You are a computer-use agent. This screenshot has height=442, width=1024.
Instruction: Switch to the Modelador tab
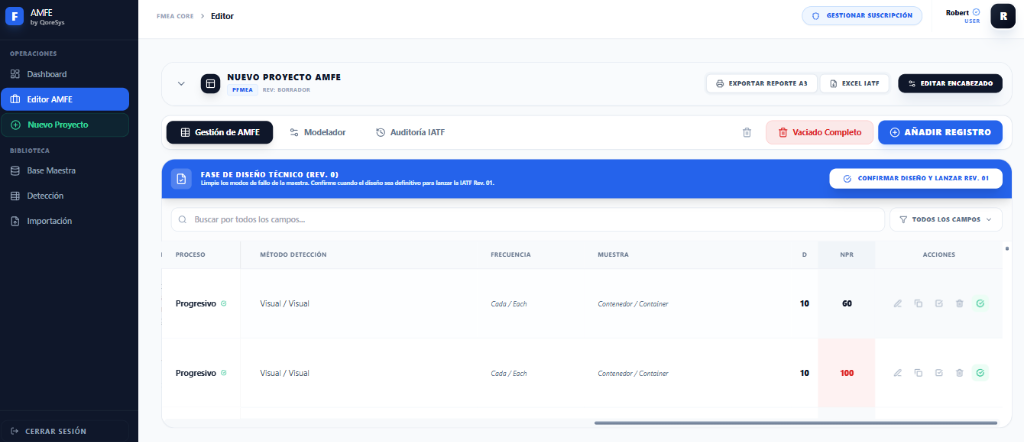(x=317, y=132)
